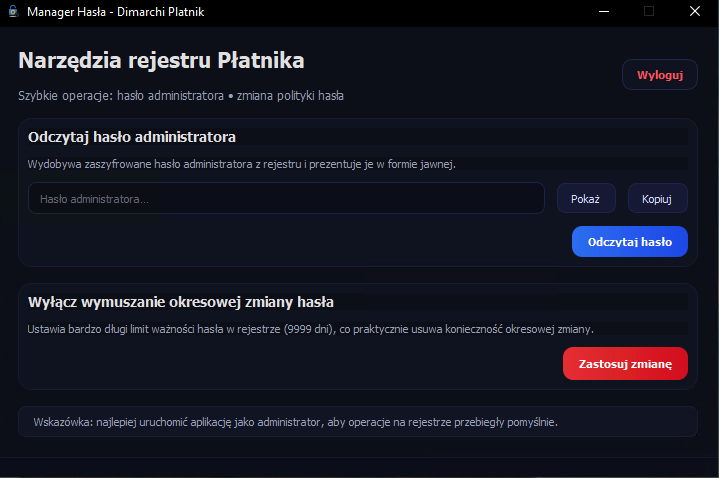Close the Manager Hasła window
Image resolution: width=719 pixels, height=478 pixels.
pos(695,11)
